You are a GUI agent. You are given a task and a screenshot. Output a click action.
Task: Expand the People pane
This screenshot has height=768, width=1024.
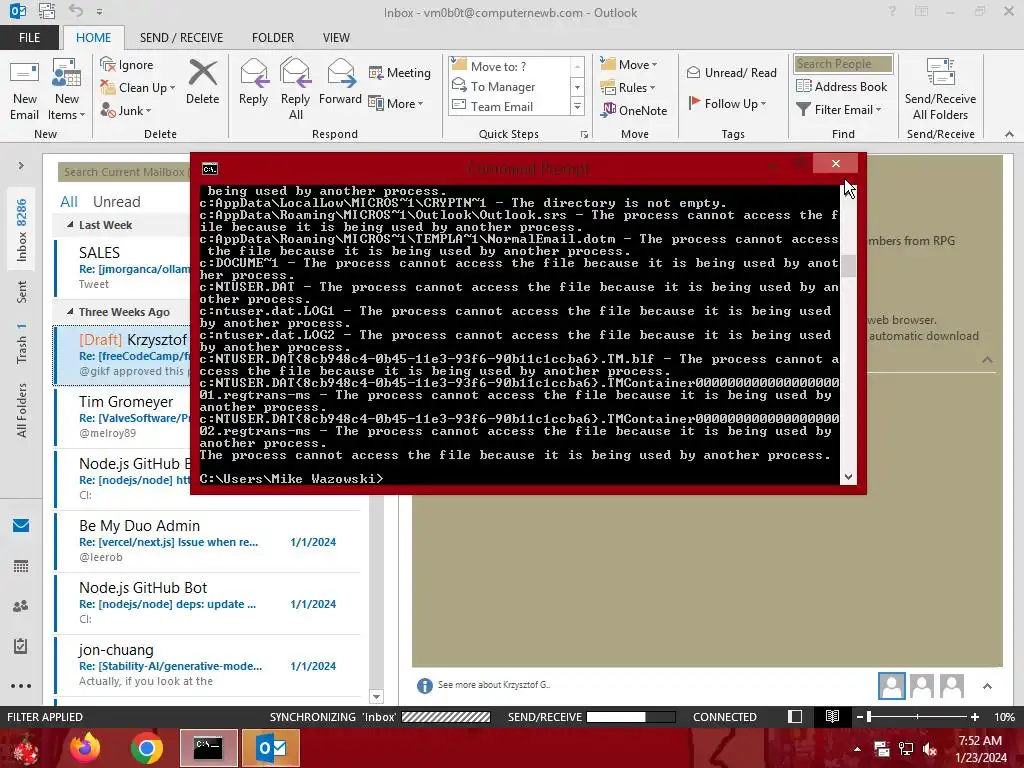coord(987,686)
